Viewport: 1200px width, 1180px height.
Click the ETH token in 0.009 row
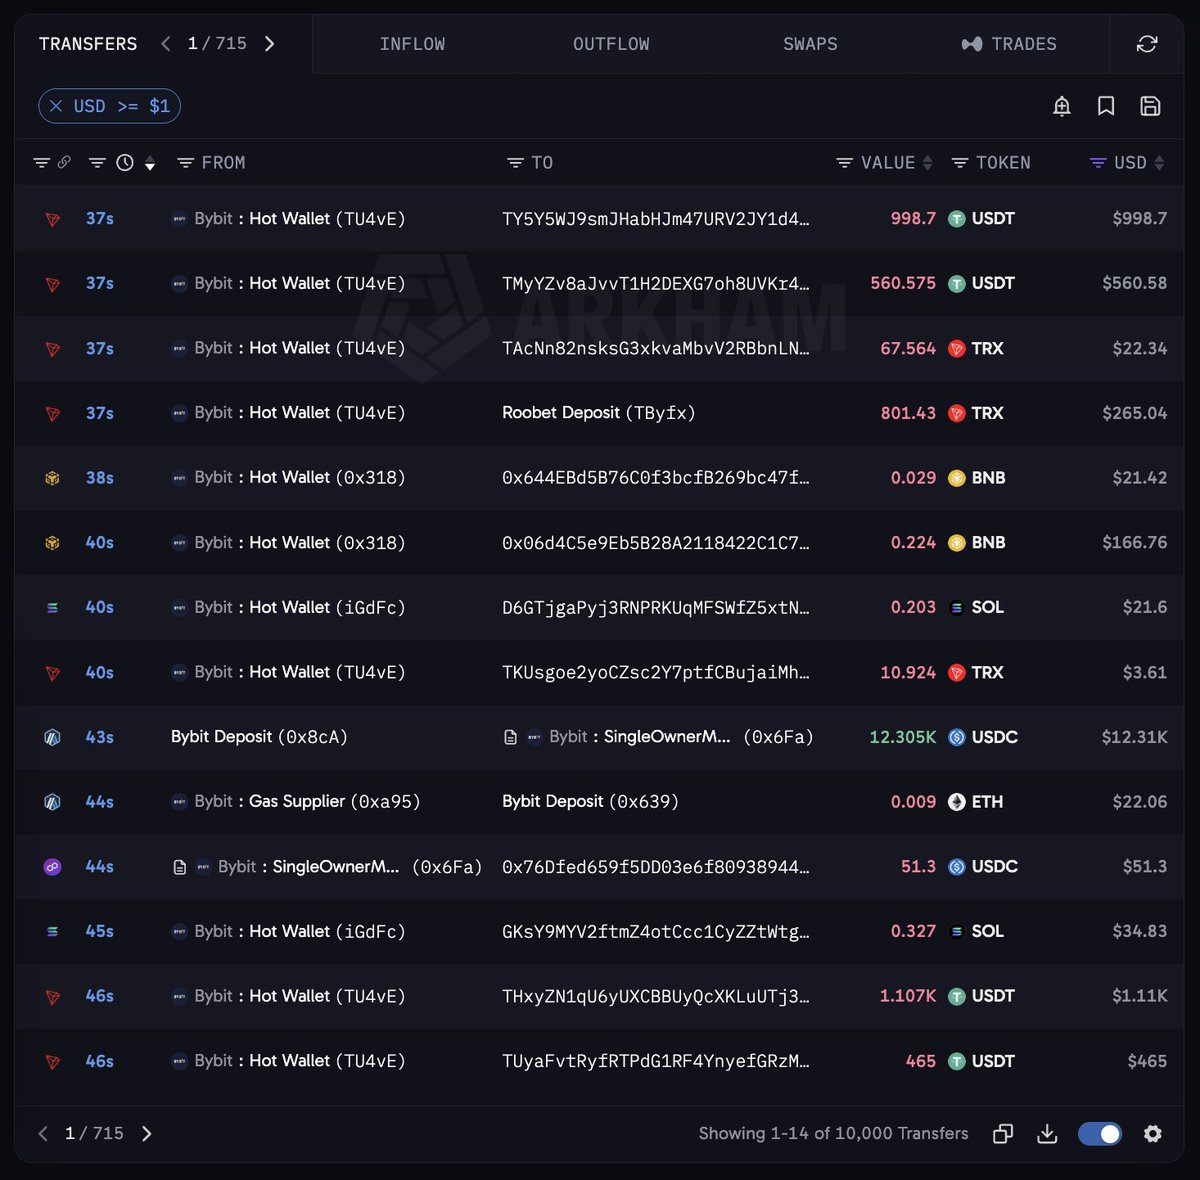(975, 801)
